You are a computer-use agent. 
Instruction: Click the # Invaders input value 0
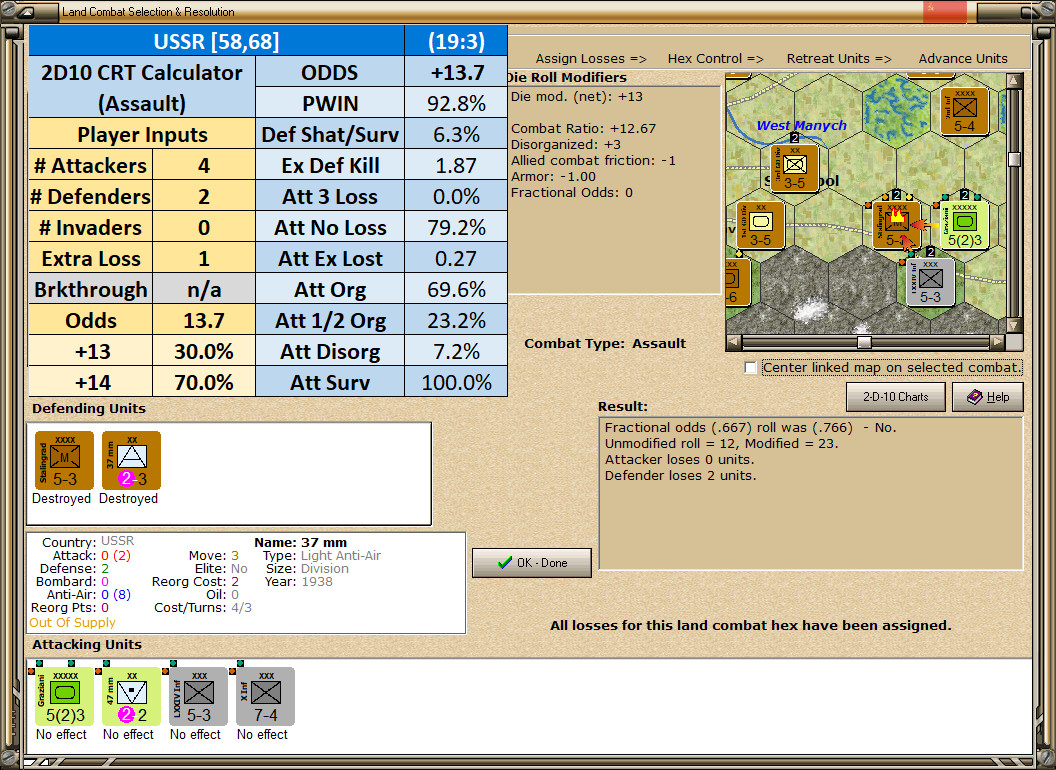tap(204, 227)
